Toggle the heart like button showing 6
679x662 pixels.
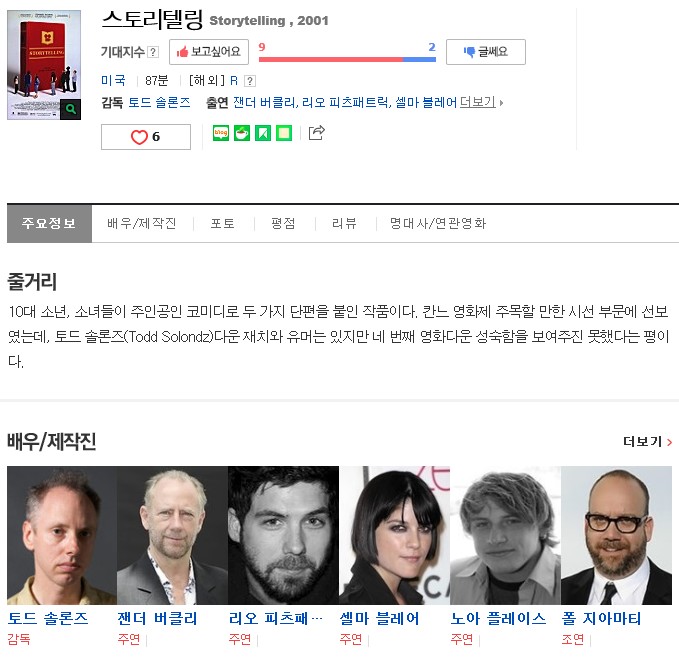point(146,137)
